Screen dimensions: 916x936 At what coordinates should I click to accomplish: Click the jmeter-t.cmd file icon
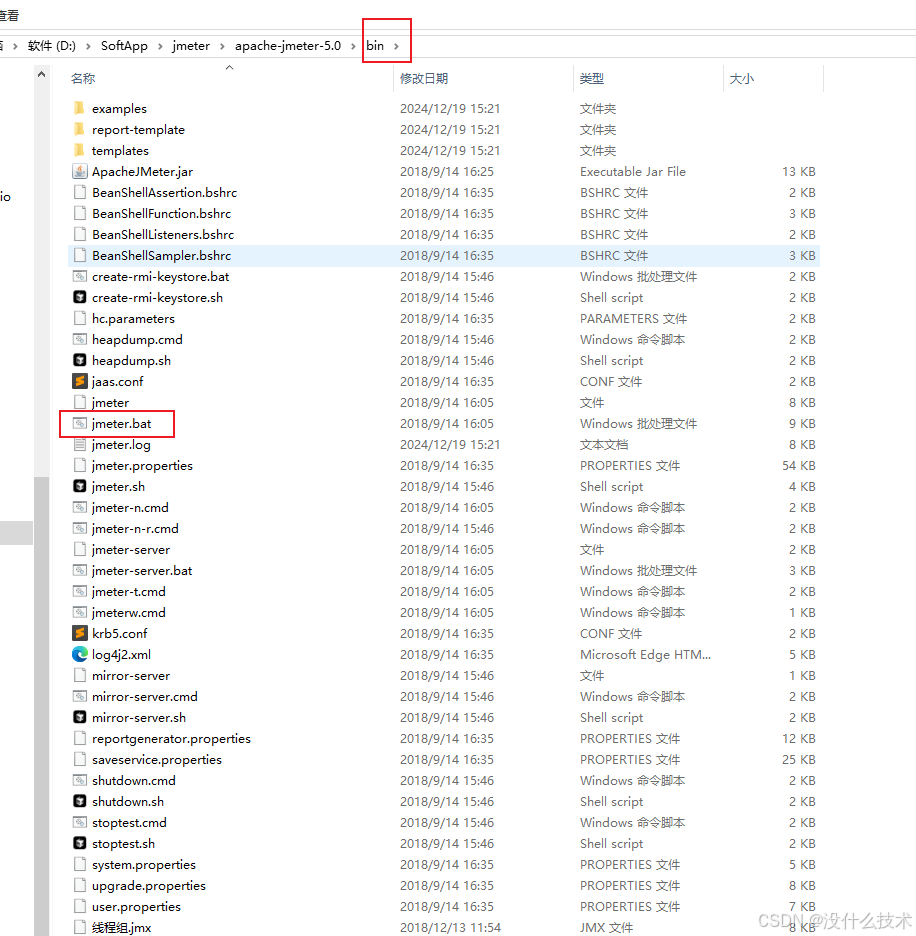pos(79,591)
